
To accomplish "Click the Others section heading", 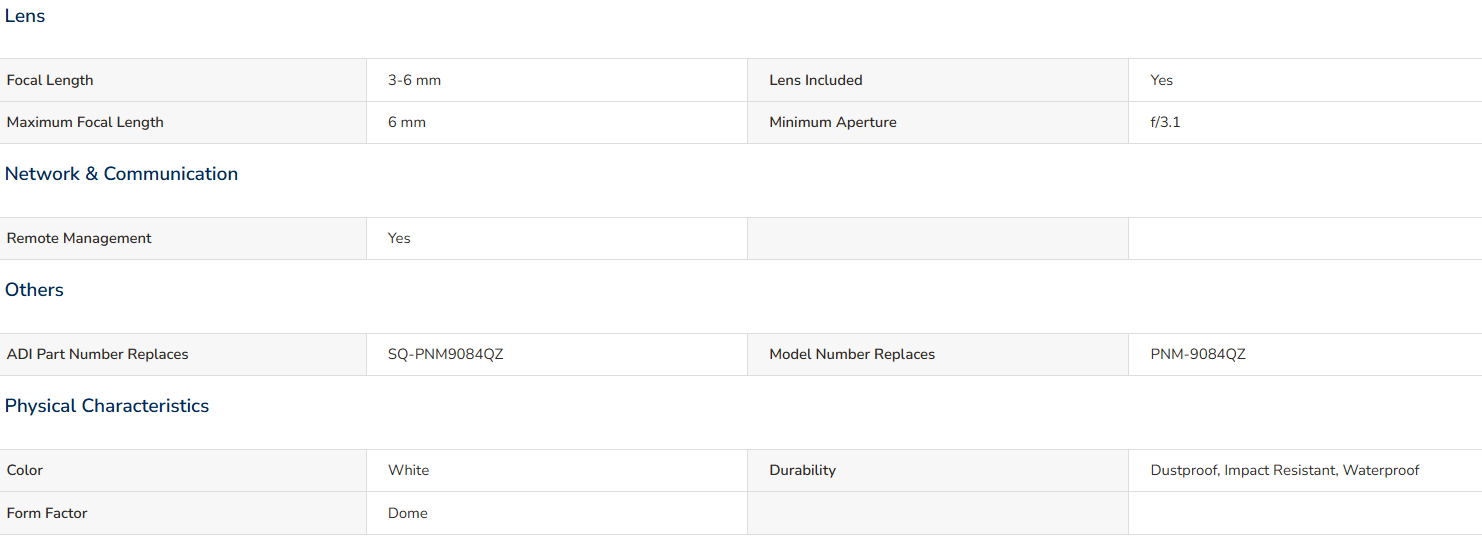I will point(34,290).
